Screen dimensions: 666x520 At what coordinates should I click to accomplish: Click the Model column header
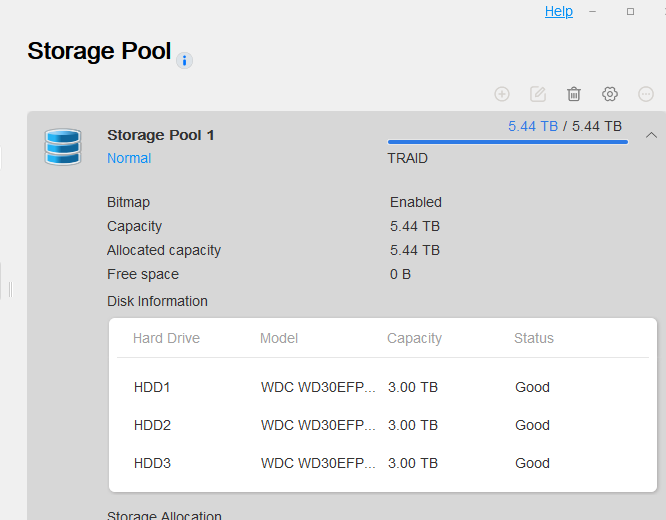click(x=279, y=338)
